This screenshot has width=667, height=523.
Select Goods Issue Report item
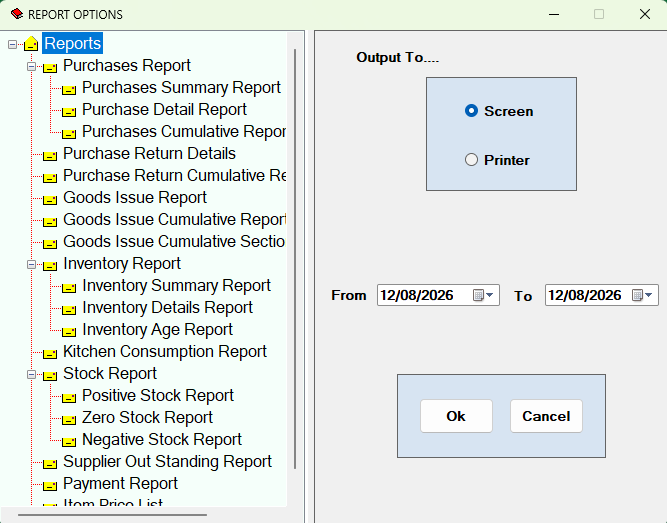(135, 197)
